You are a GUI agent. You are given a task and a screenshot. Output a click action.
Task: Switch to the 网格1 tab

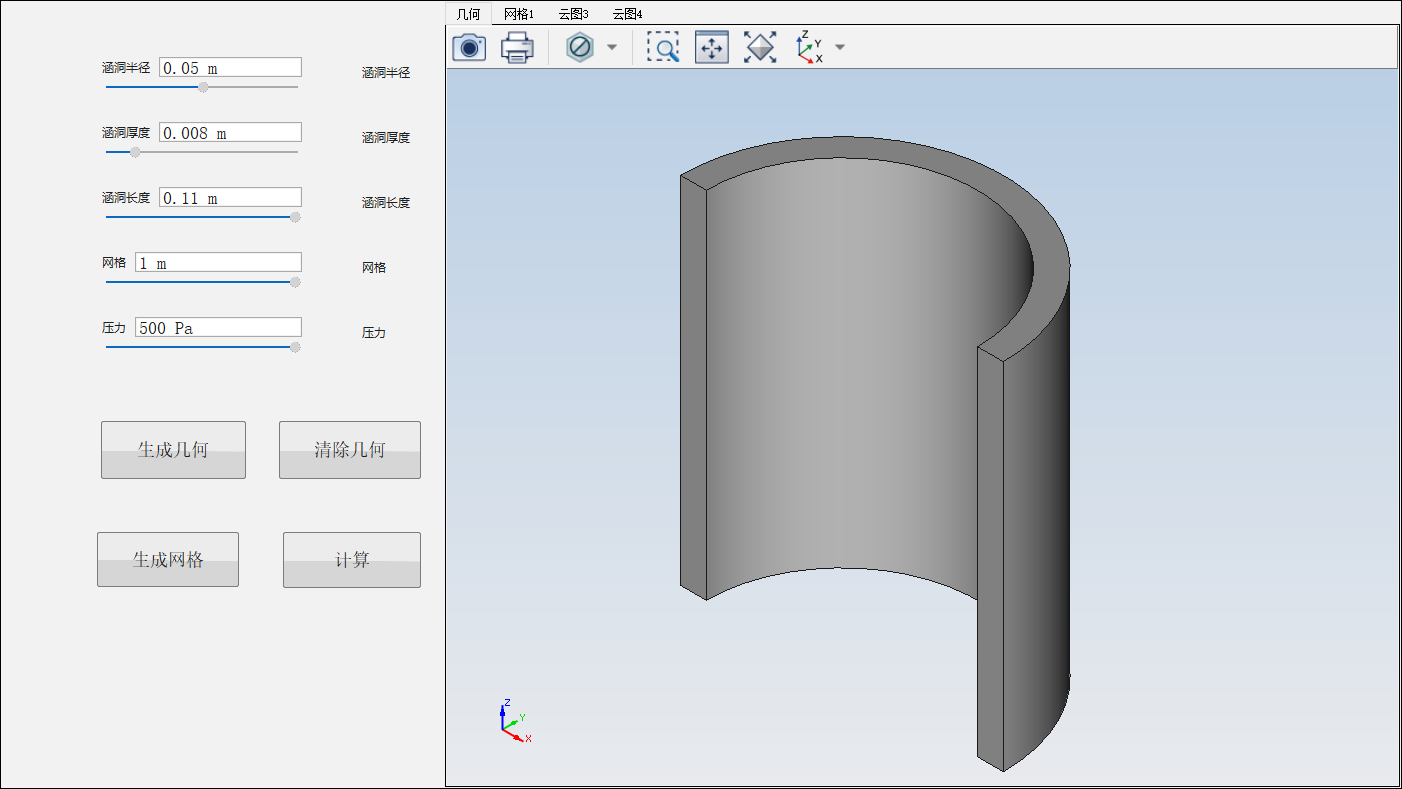(519, 14)
